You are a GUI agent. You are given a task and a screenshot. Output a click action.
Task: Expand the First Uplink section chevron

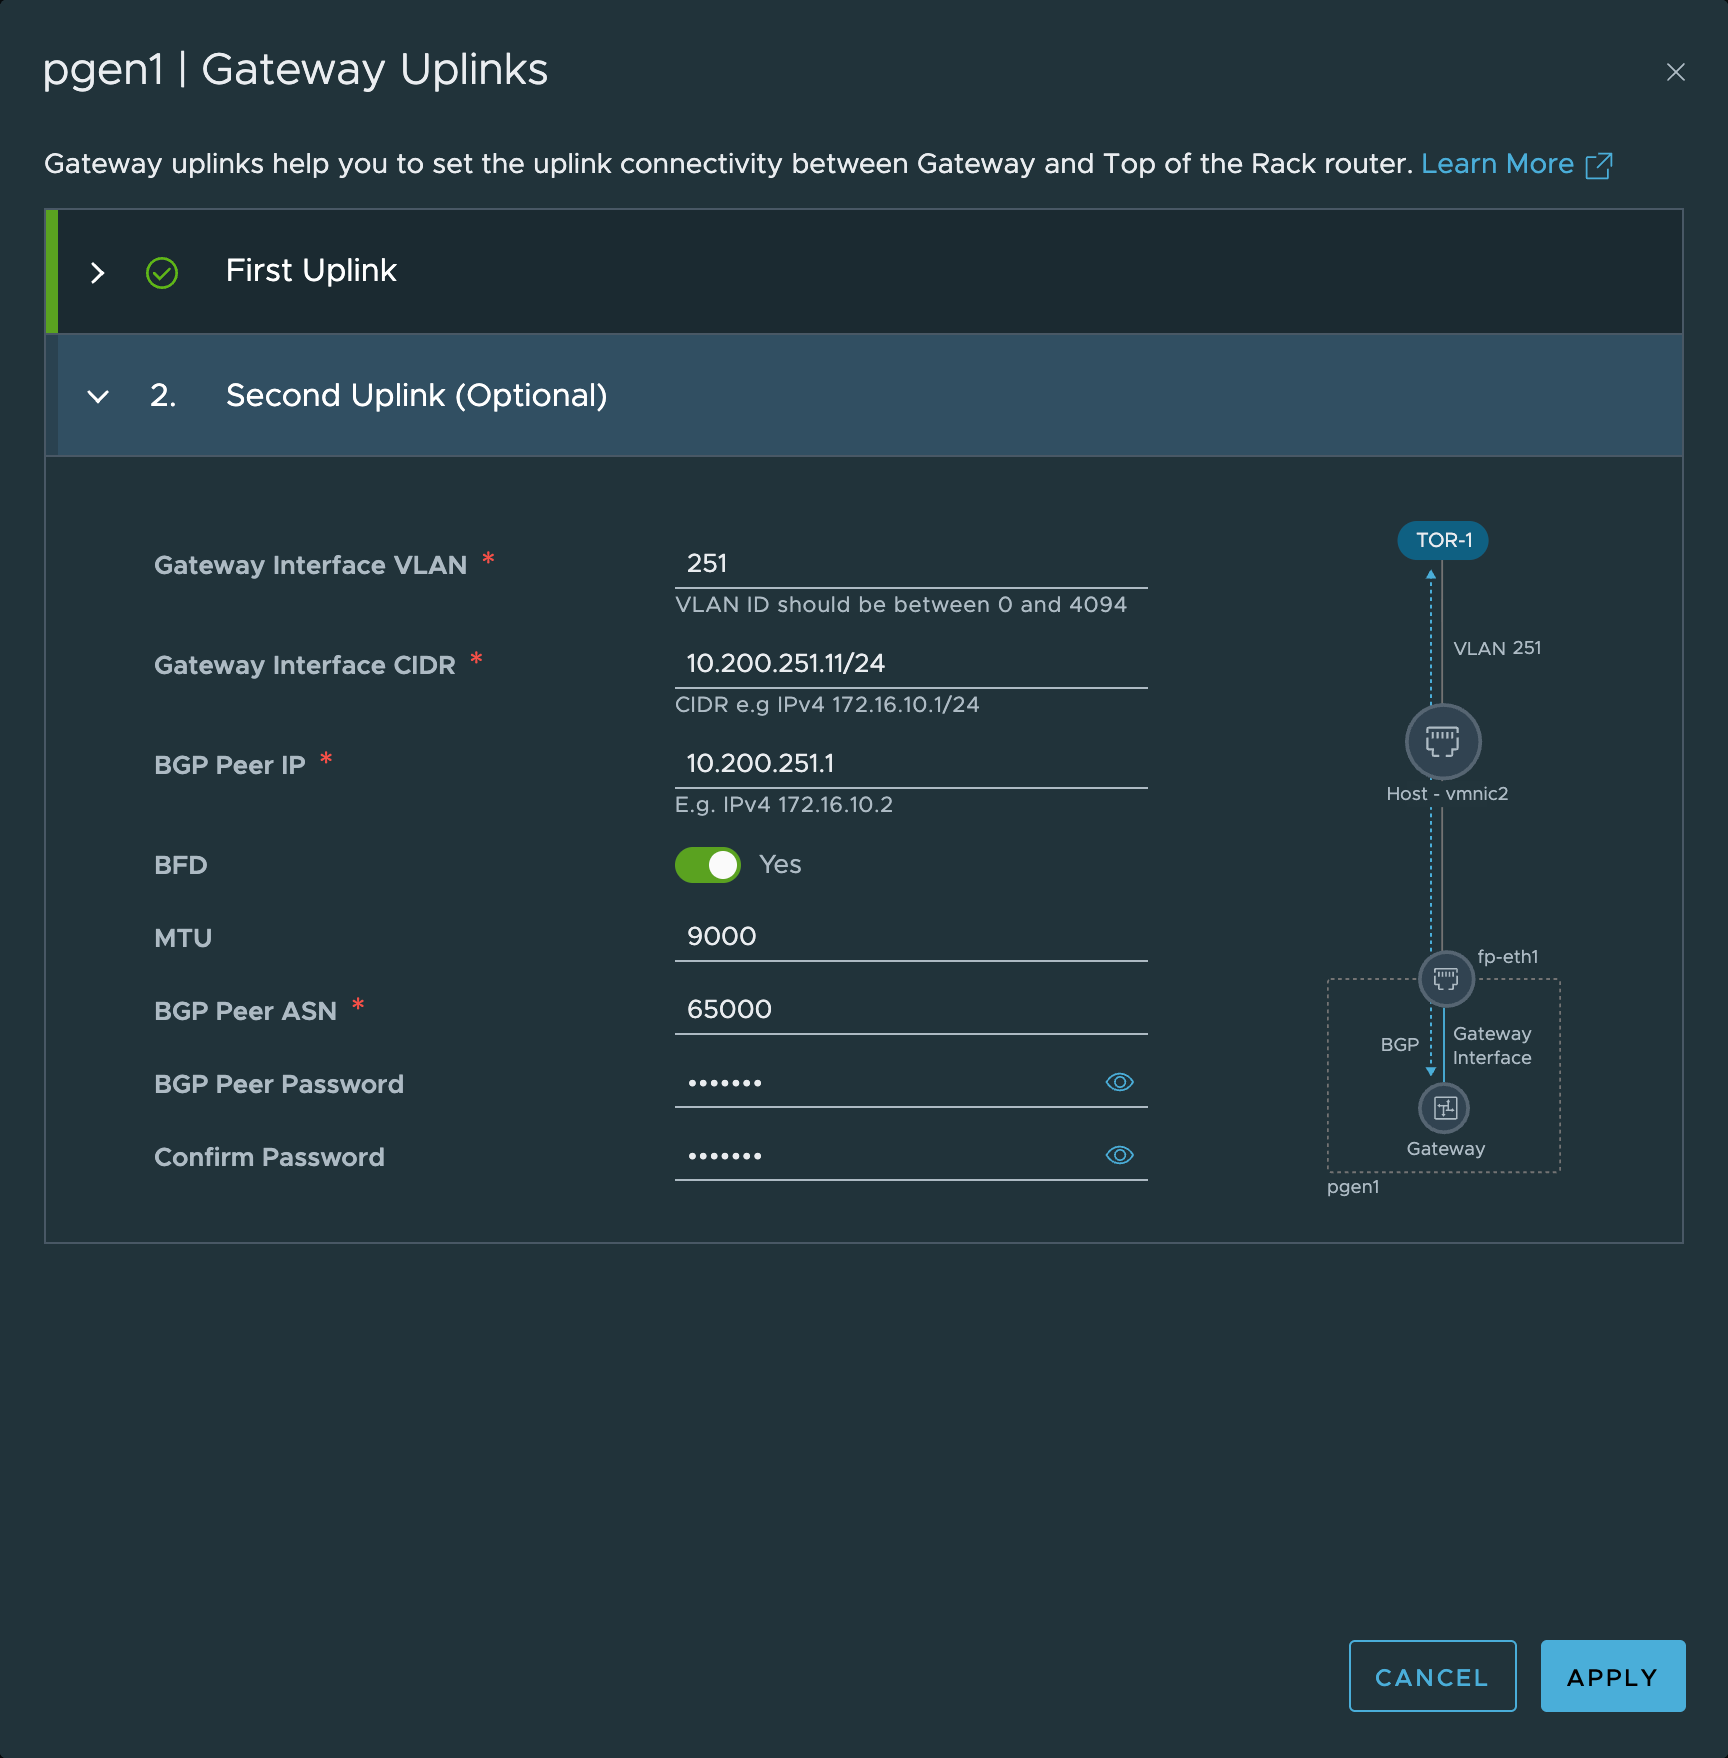(98, 272)
